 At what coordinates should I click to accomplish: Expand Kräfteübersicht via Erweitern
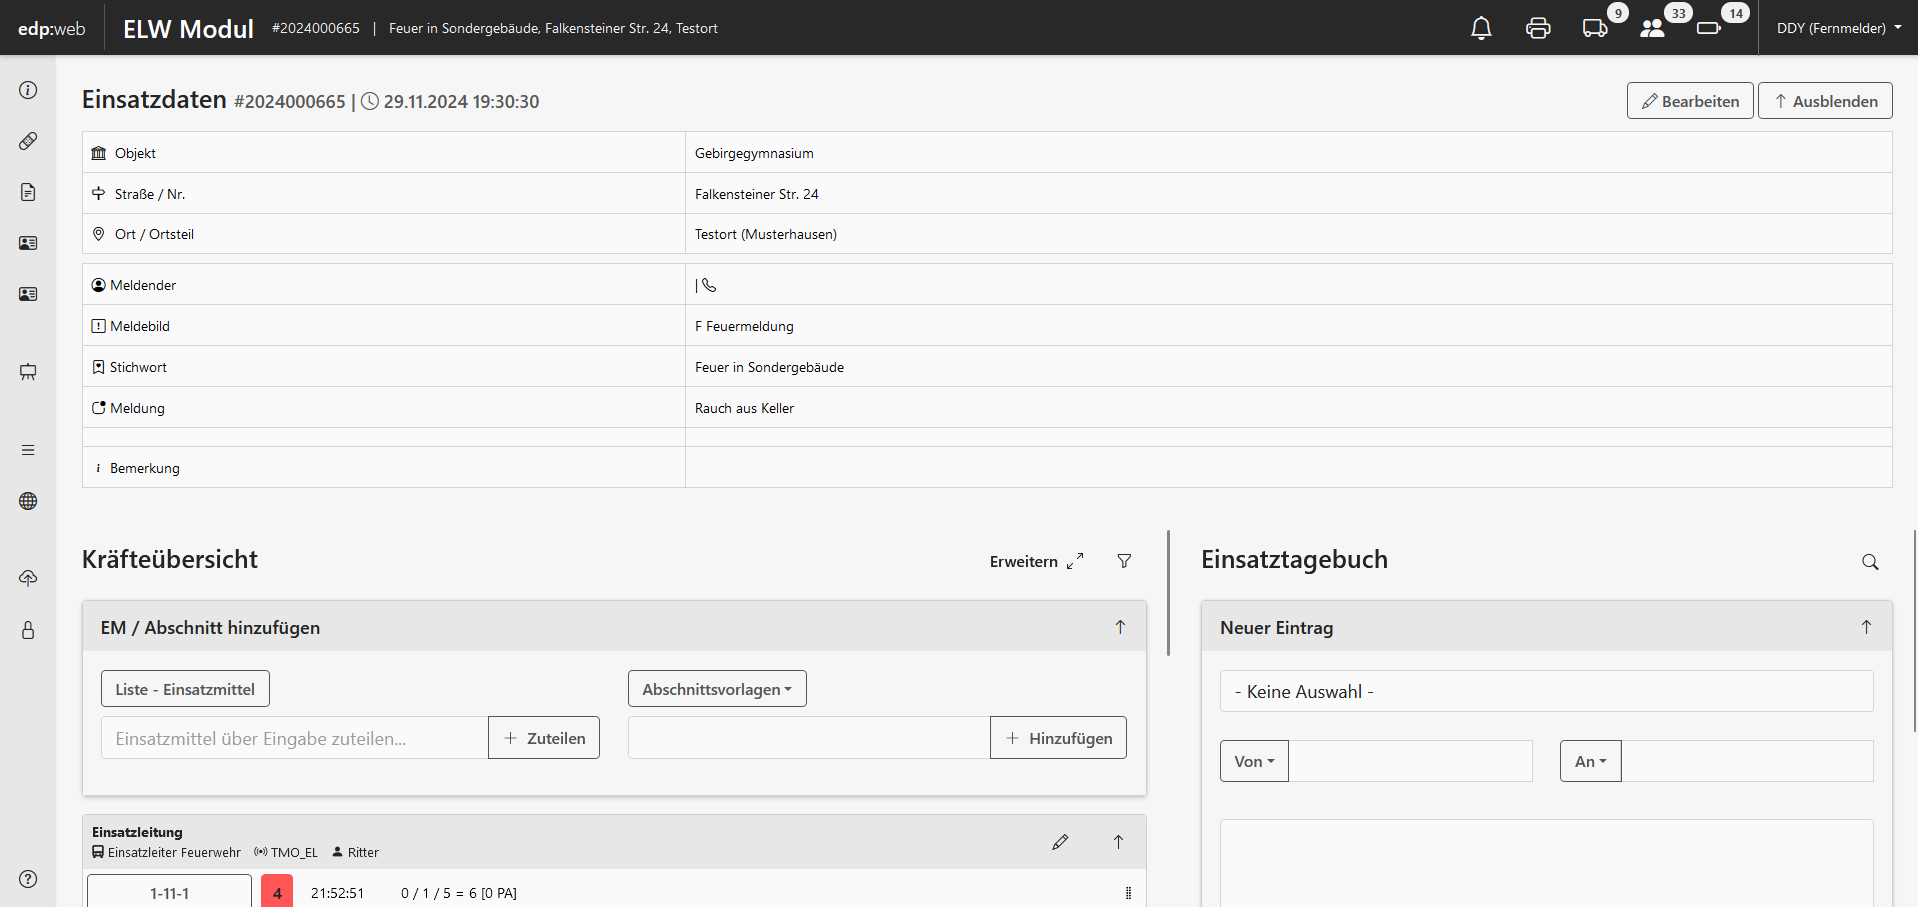pos(1036,561)
